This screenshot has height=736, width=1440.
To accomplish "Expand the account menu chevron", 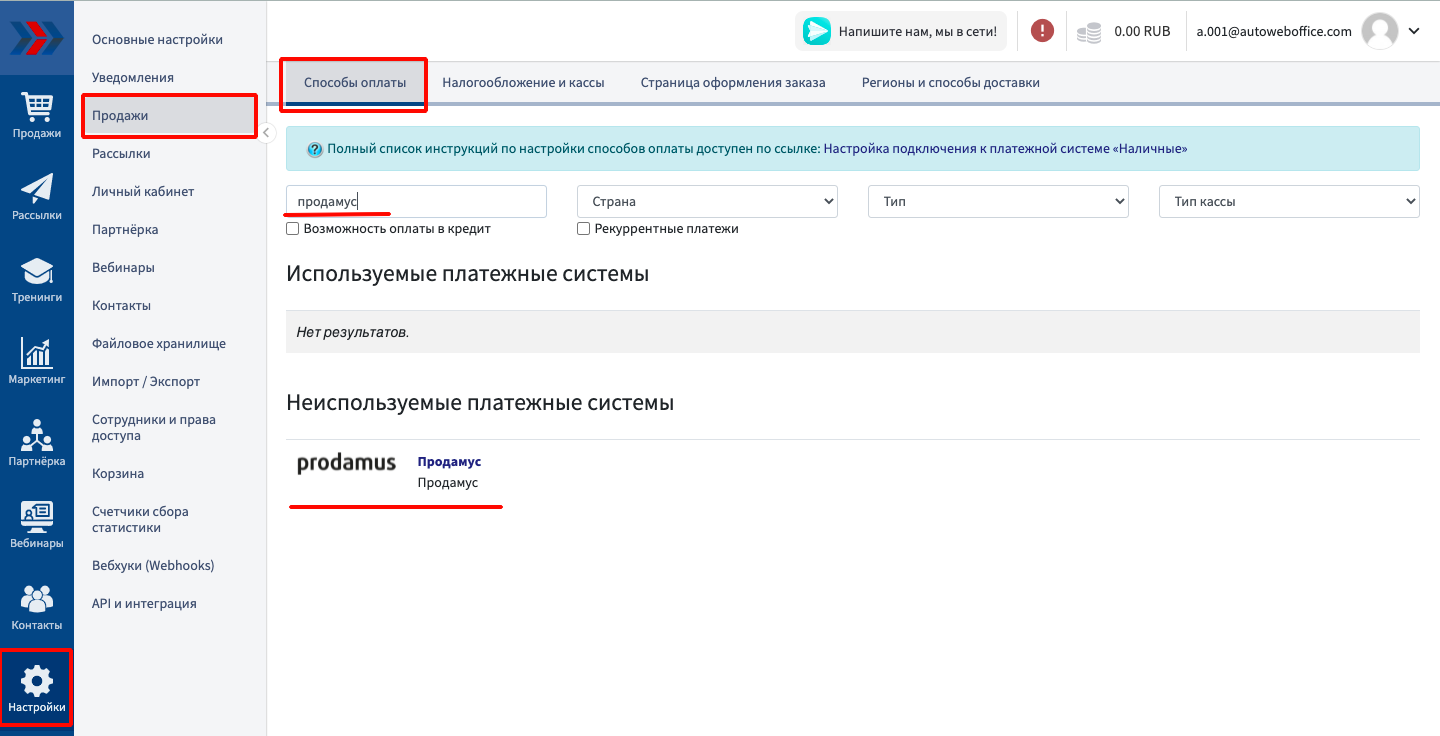I will 1414,31.
